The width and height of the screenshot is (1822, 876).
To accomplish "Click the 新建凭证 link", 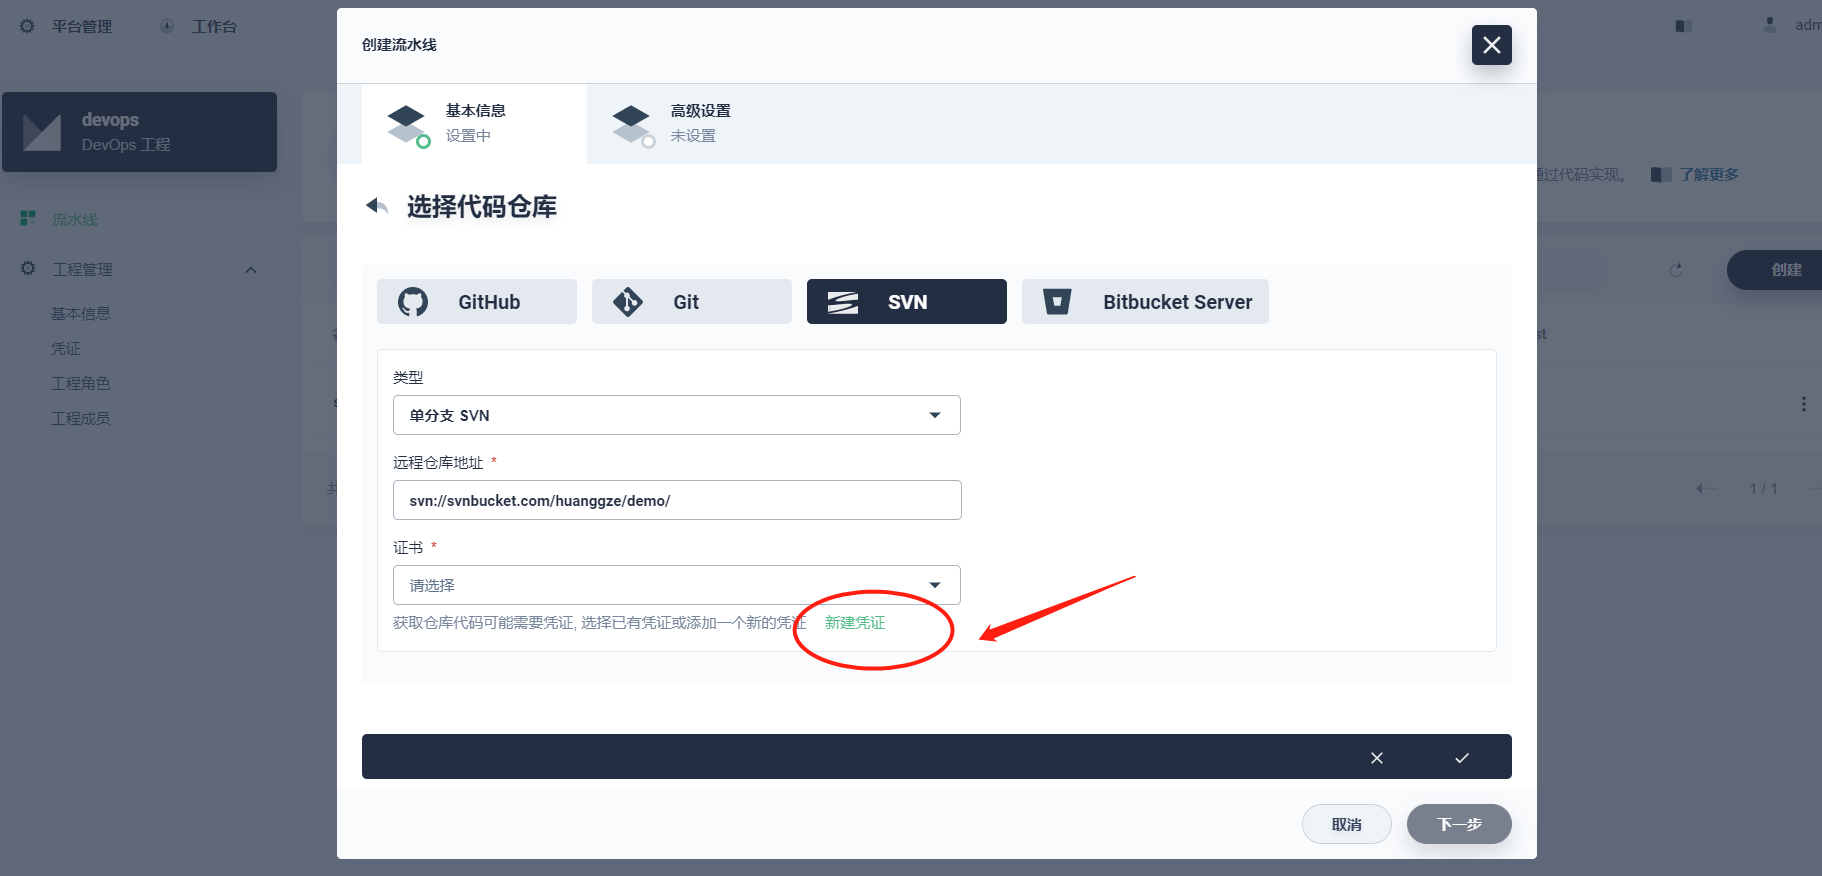I will [855, 623].
